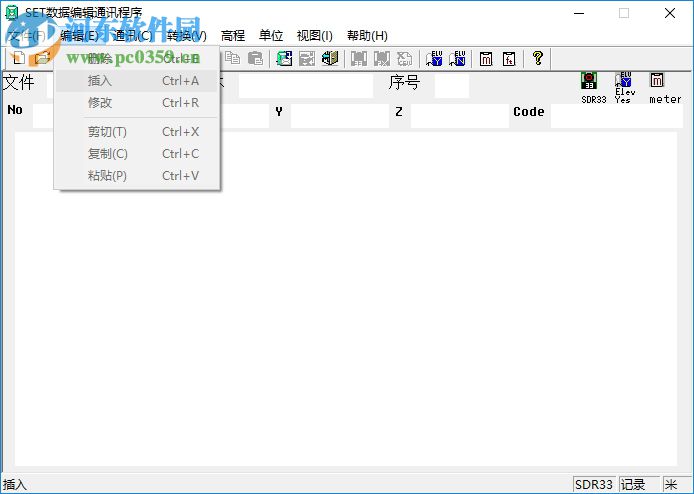Click the ELV Y elevation toolbar icon
Image resolution: width=694 pixels, height=494 pixels.
coord(434,58)
